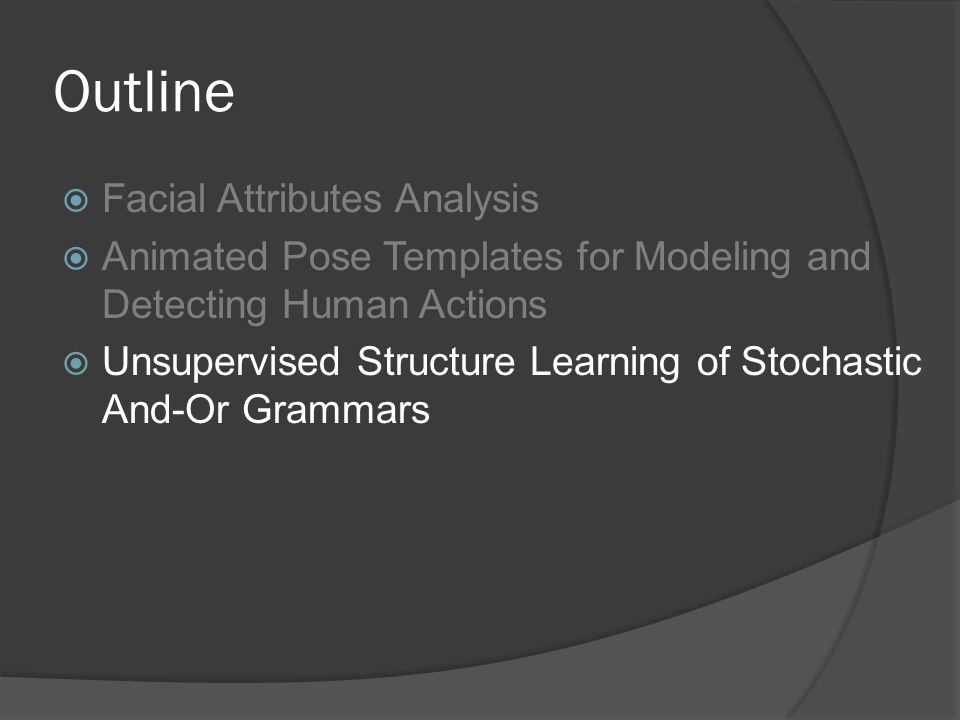Click the word Stochastic in highlighted bullet
Image resolution: width=960 pixels, height=720 pixels.
coord(831,361)
